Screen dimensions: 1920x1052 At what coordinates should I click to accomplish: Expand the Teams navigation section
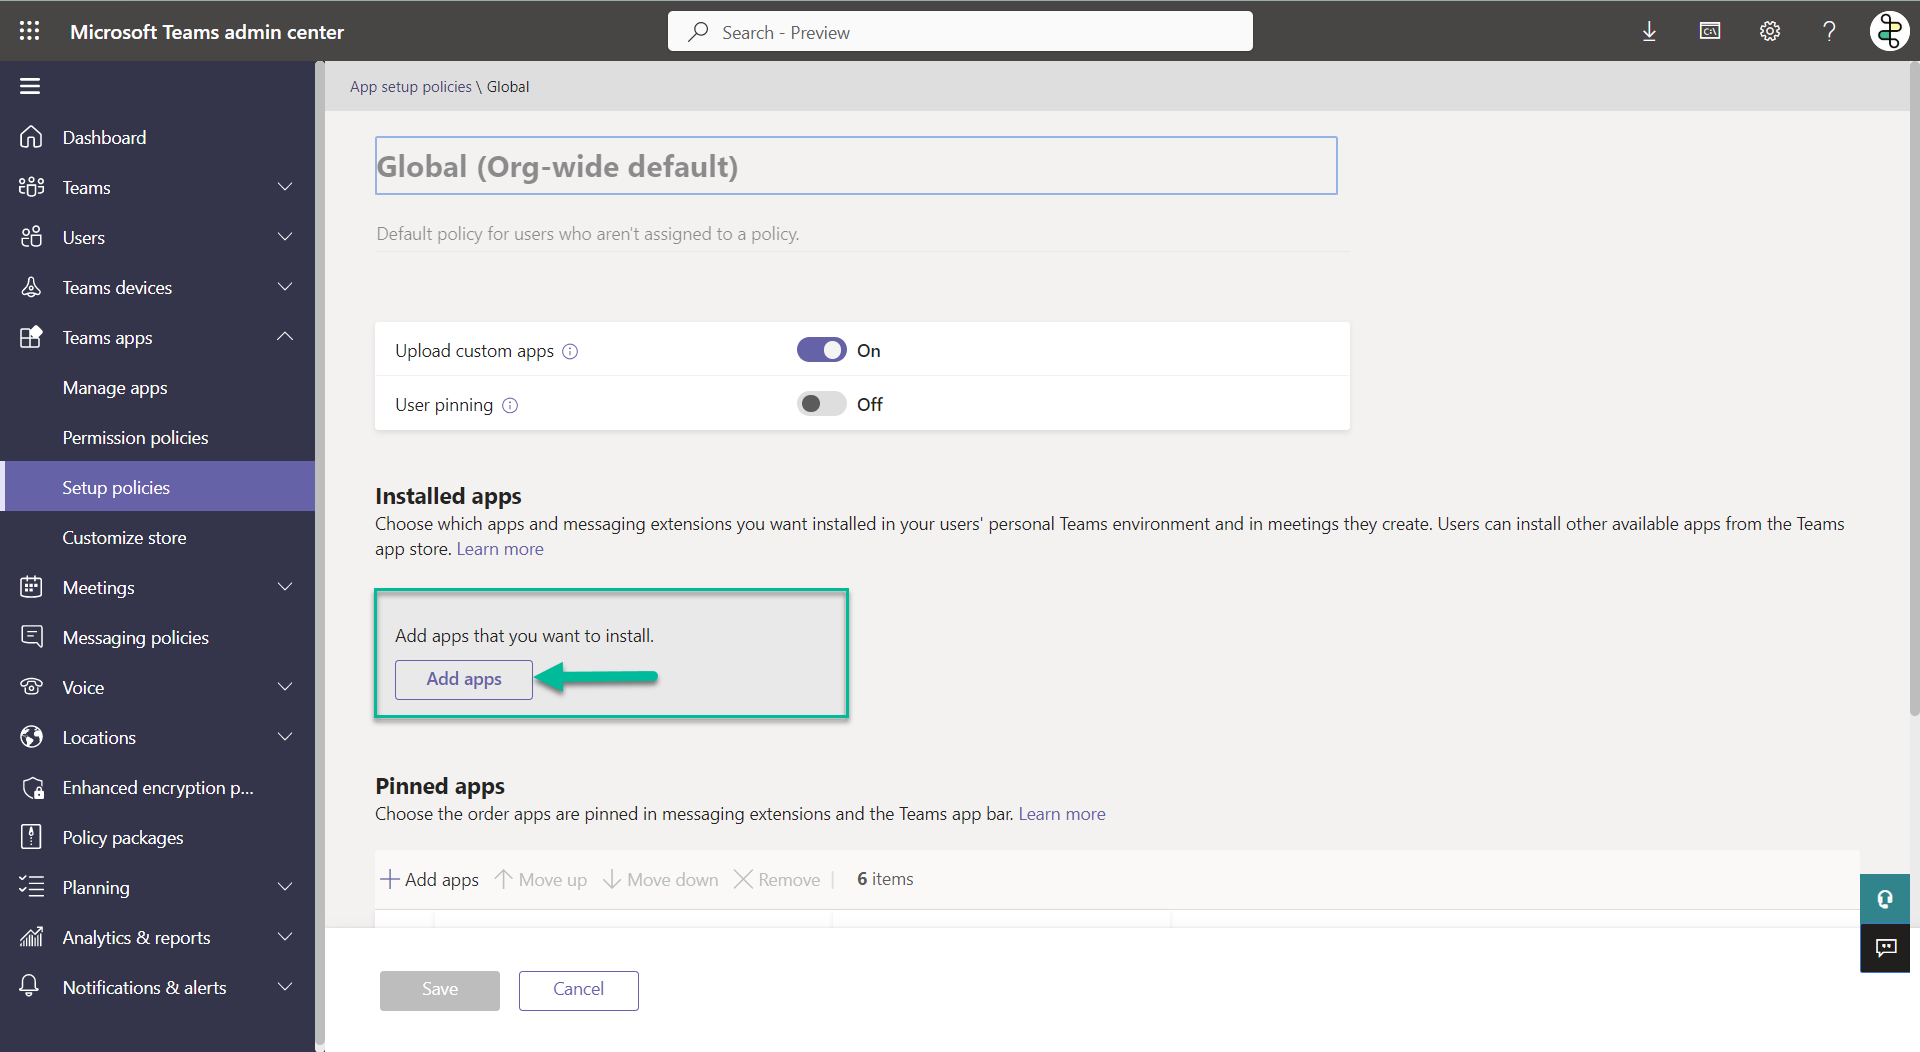(285, 188)
